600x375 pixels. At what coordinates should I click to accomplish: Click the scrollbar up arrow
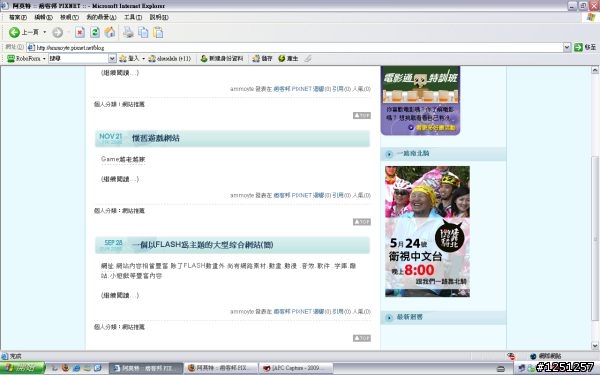tap(595, 70)
